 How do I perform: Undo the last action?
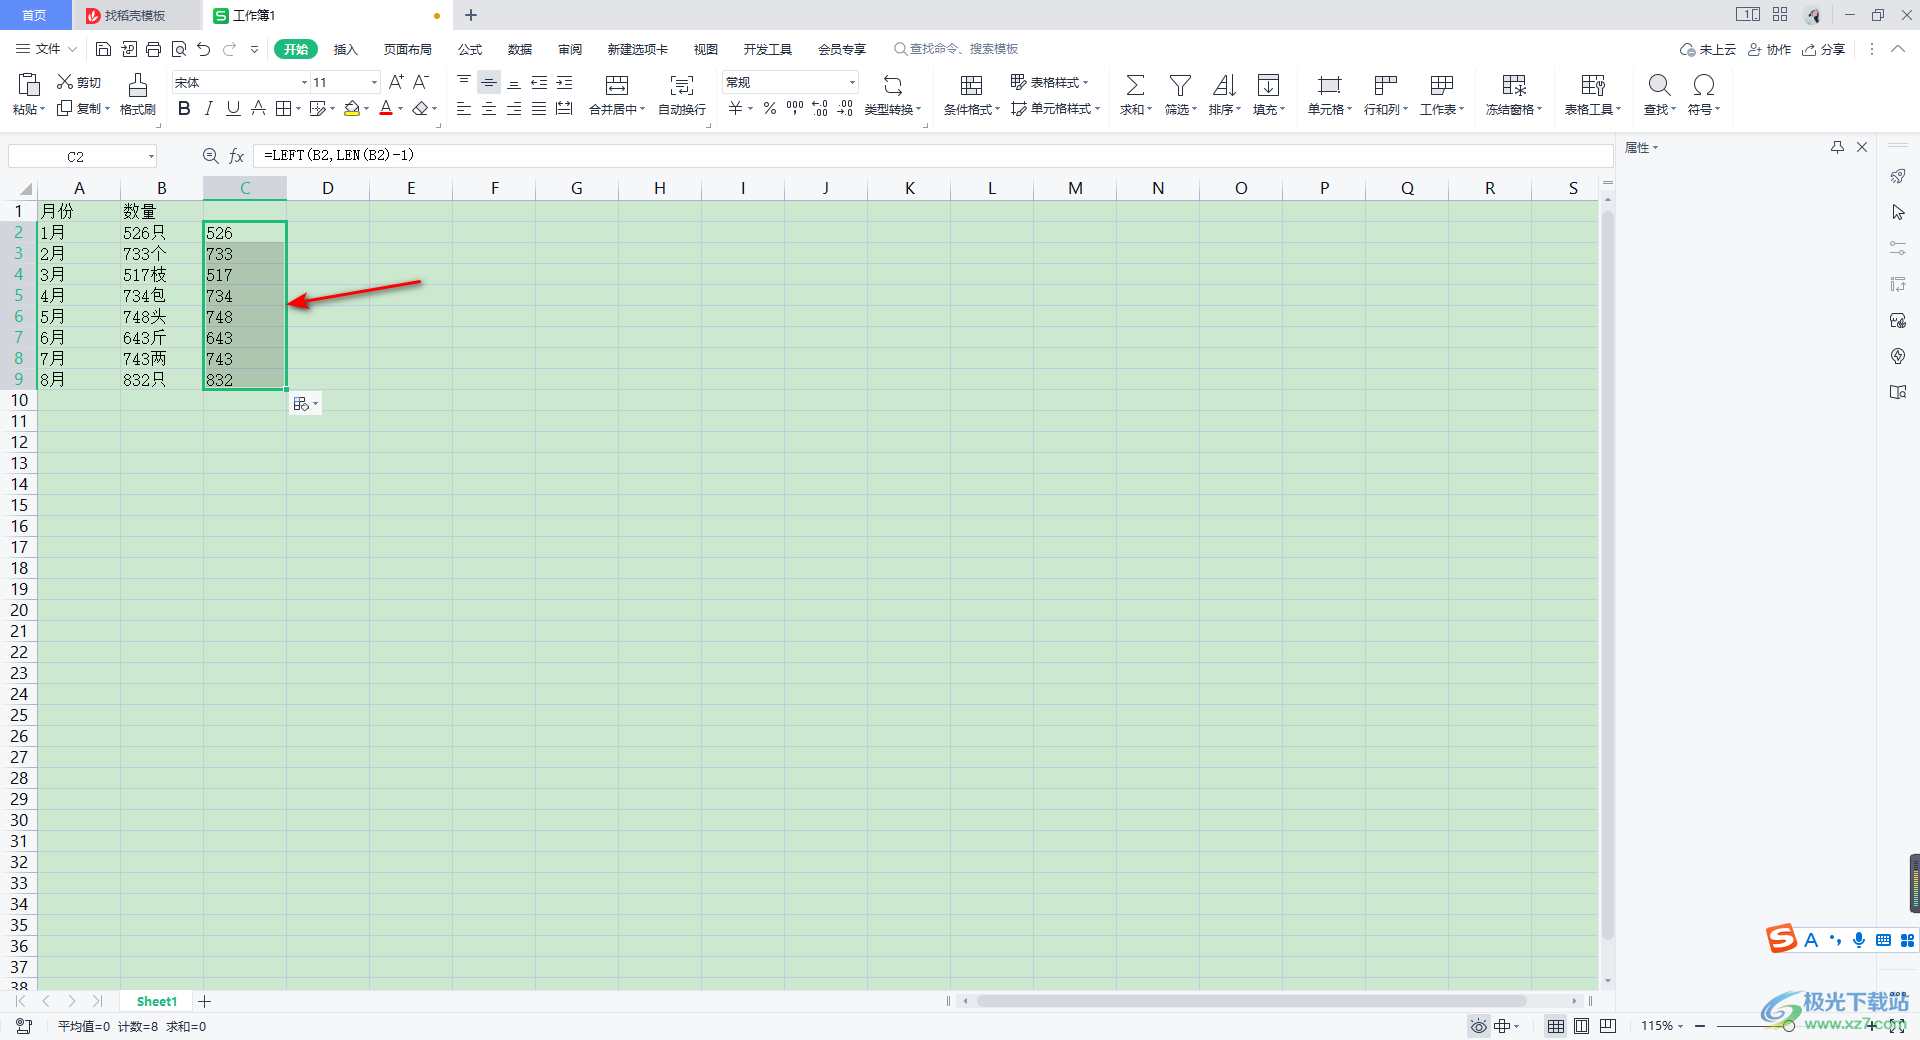(x=204, y=49)
